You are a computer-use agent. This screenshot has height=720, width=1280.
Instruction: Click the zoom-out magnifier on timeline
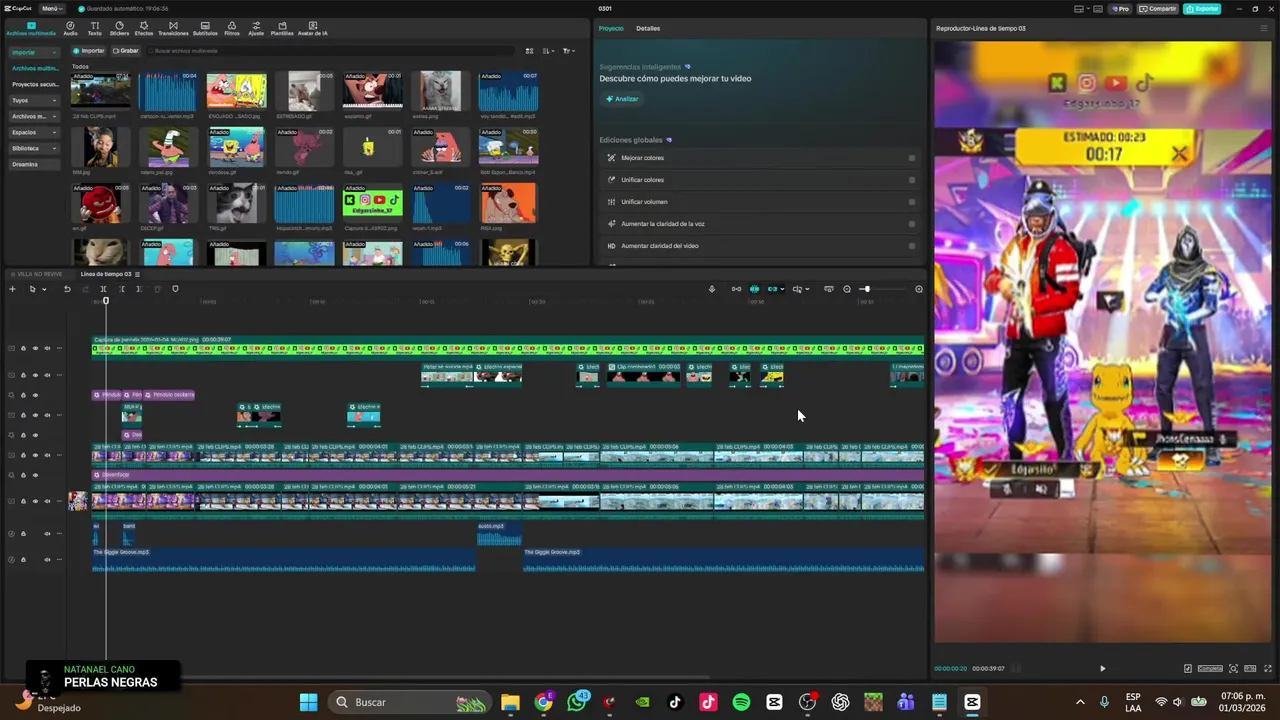847,289
